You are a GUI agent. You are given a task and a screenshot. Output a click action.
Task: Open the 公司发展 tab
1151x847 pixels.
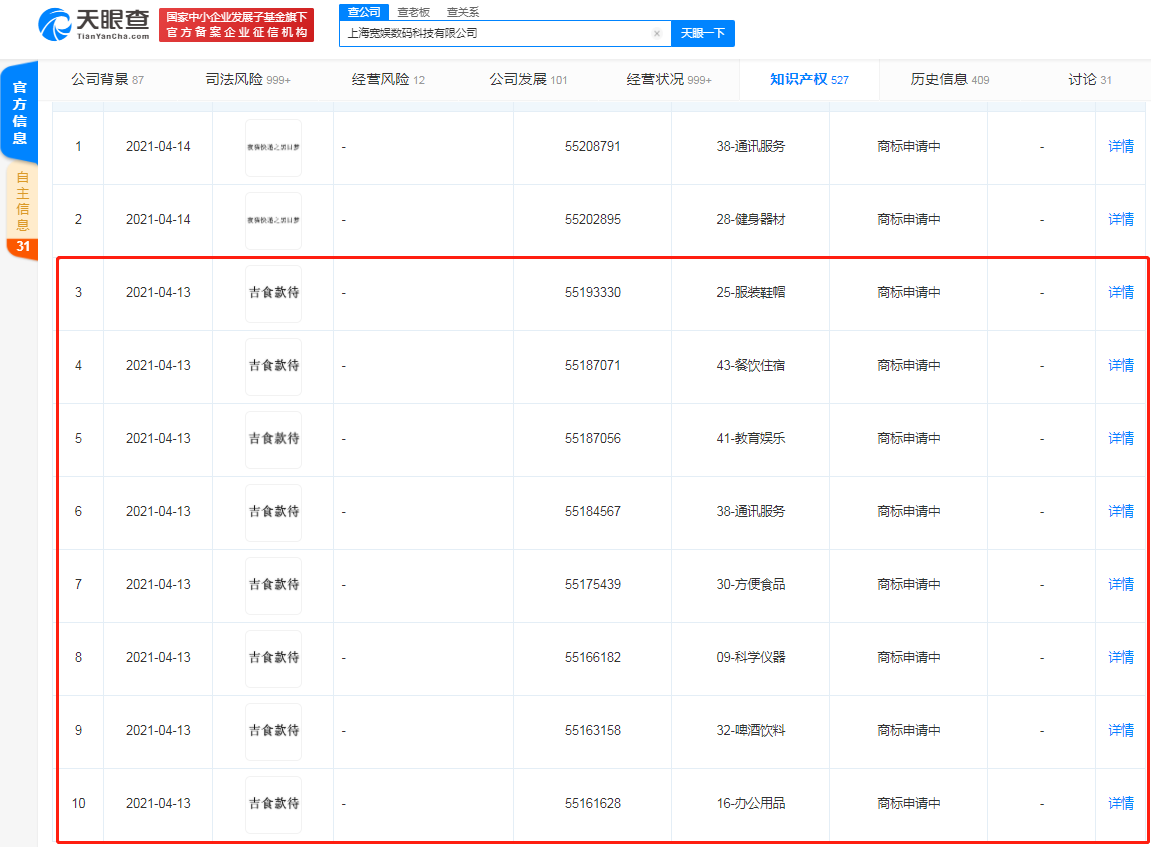[529, 79]
